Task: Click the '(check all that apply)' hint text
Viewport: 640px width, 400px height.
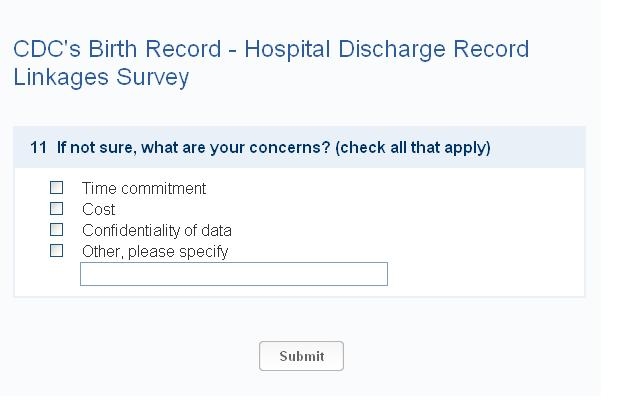Action: (412, 147)
